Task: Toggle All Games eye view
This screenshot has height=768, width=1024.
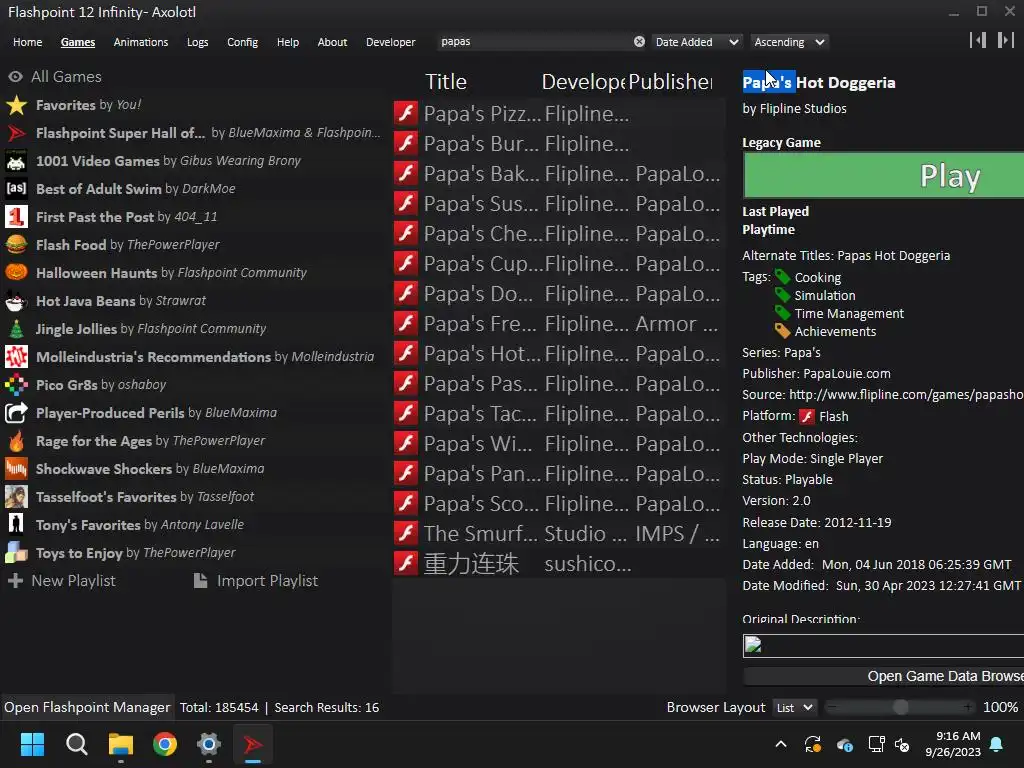Action: click(16, 76)
